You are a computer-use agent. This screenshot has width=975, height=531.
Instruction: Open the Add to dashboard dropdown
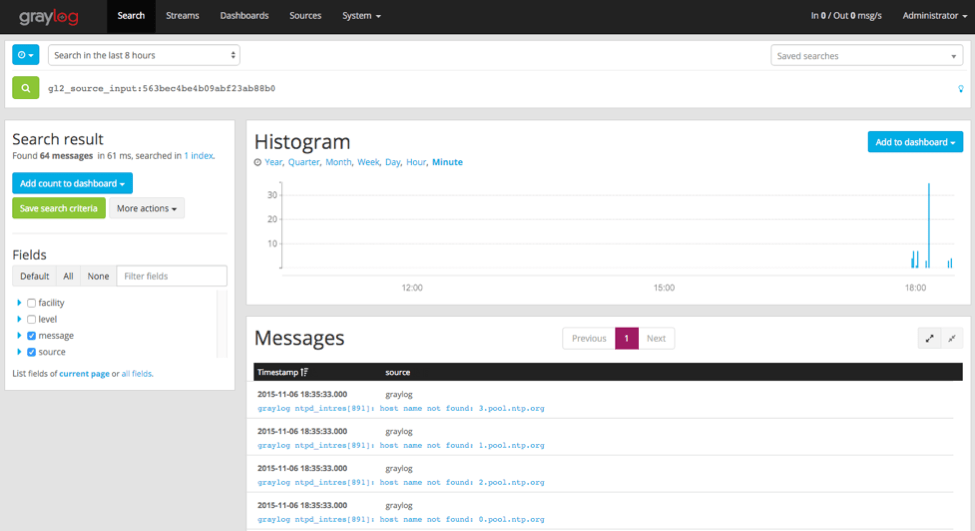point(915,142)
